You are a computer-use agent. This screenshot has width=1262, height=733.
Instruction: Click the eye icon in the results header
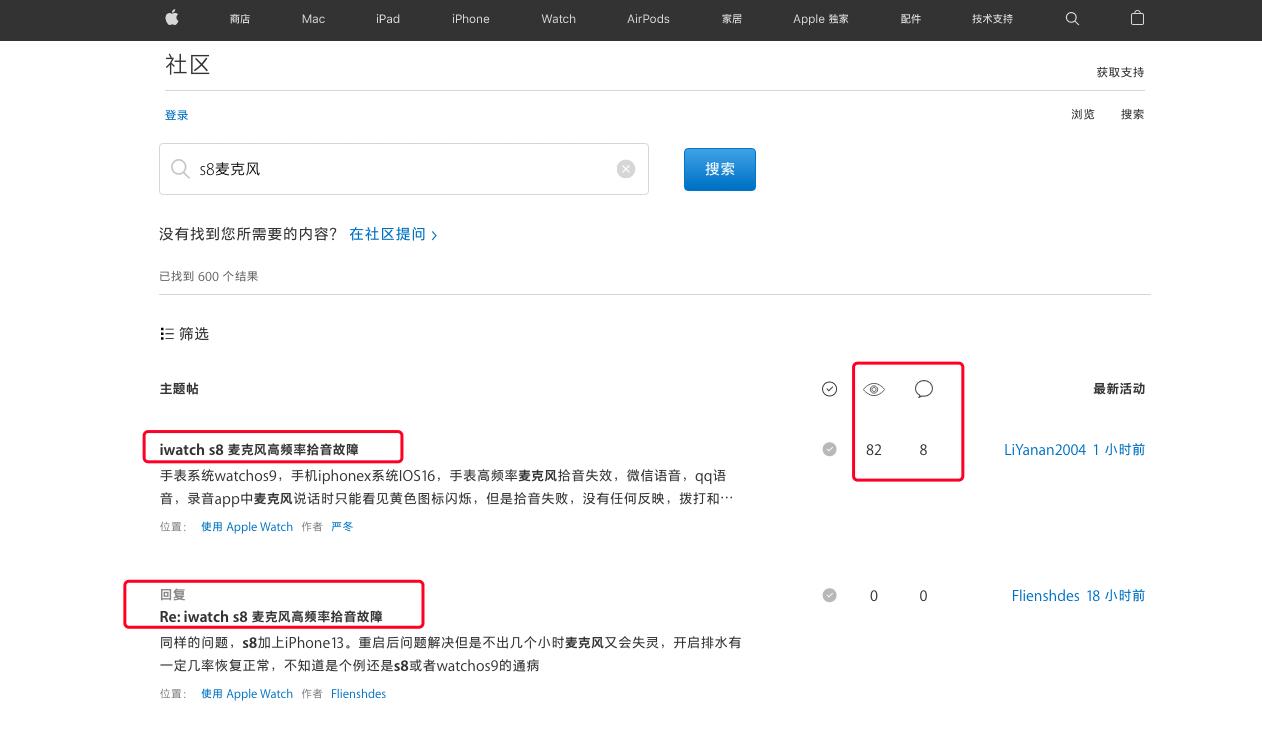[x=874, y=389]
